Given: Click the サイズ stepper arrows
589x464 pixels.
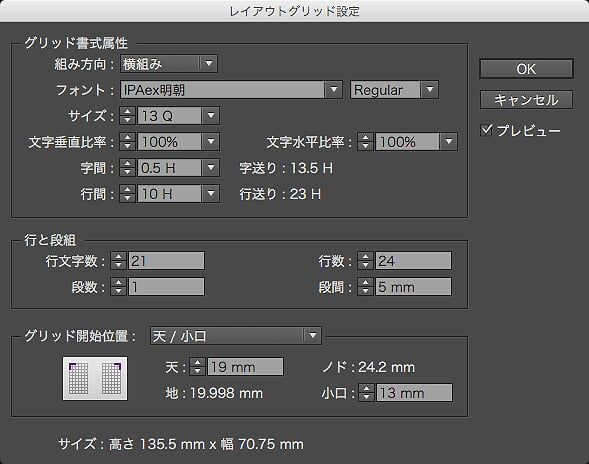Looking at the screenshot, I should (x=127, y=116).
